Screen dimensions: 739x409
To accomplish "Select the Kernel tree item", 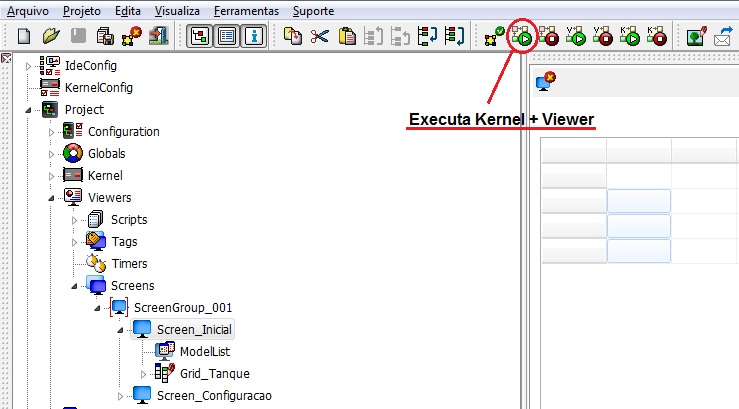I will pos(105,176).
